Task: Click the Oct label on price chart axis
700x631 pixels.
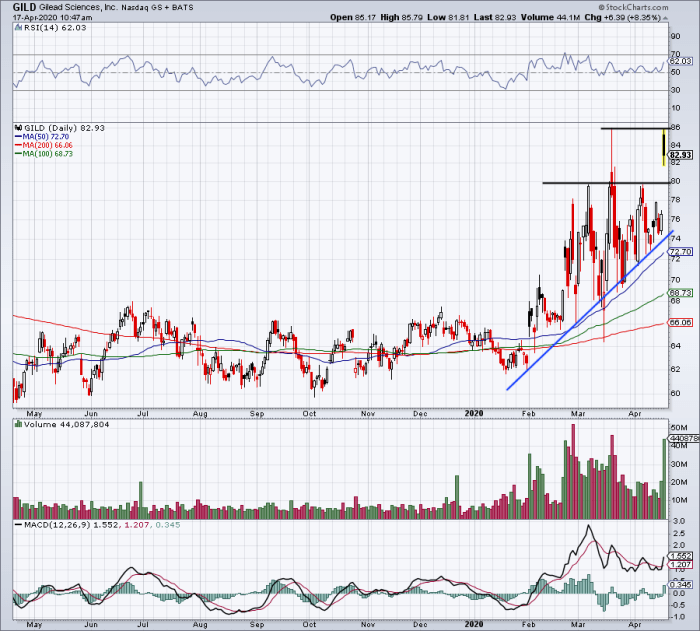Action: click(x=309, y=414)
